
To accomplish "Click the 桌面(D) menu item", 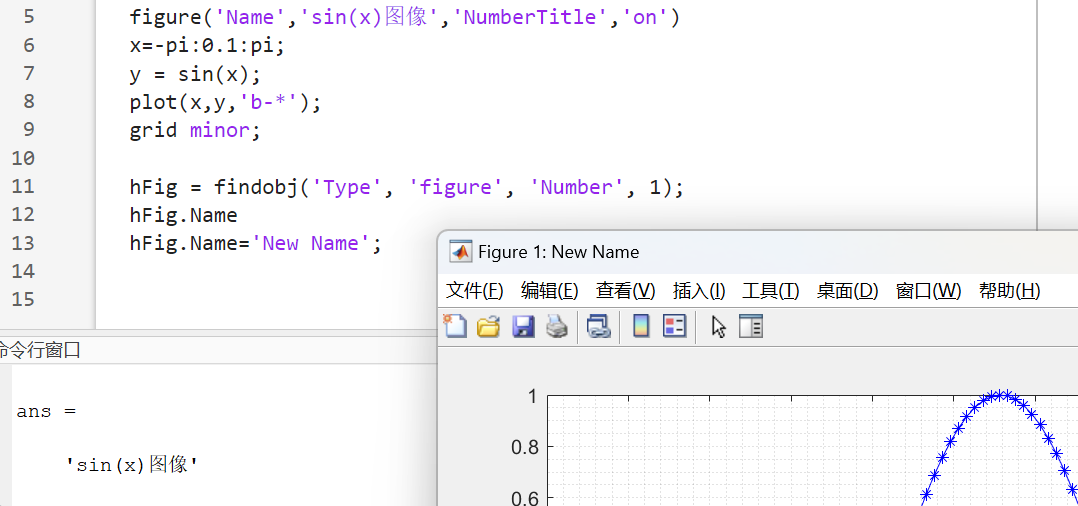I will tap(847, 291).
